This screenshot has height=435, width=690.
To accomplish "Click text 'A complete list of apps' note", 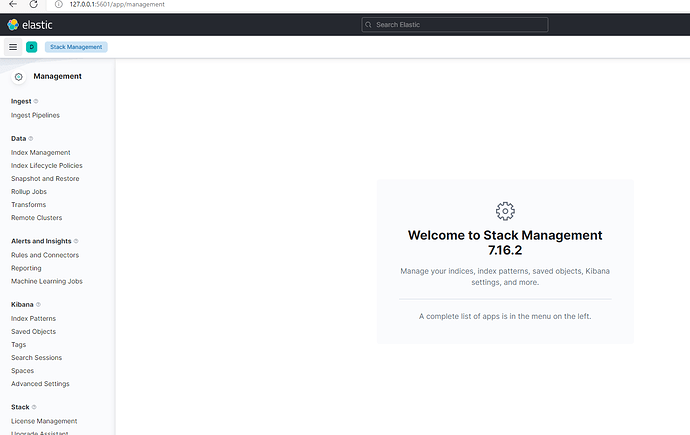I will coord(505,316).
